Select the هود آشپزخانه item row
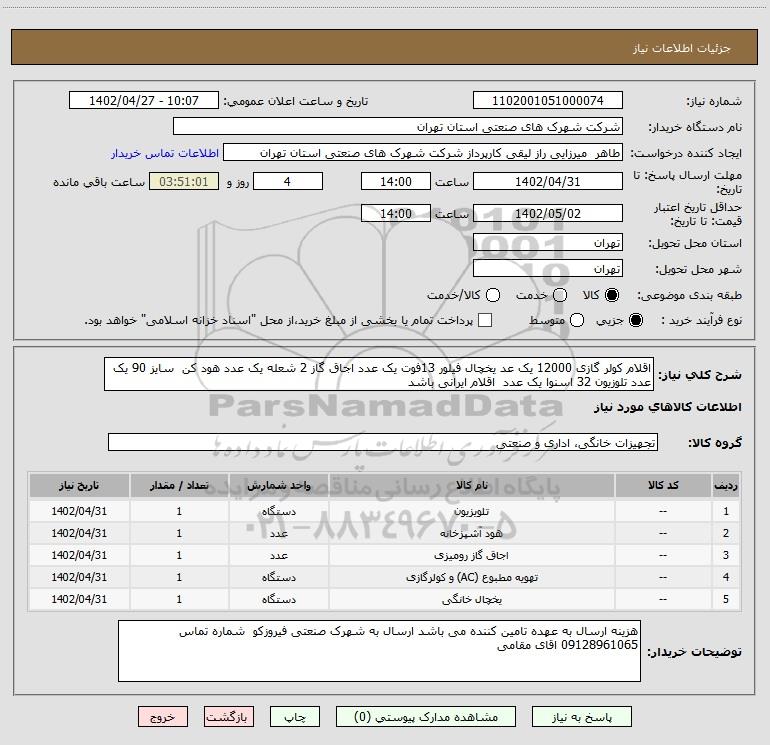 click(x=385, y=533)
